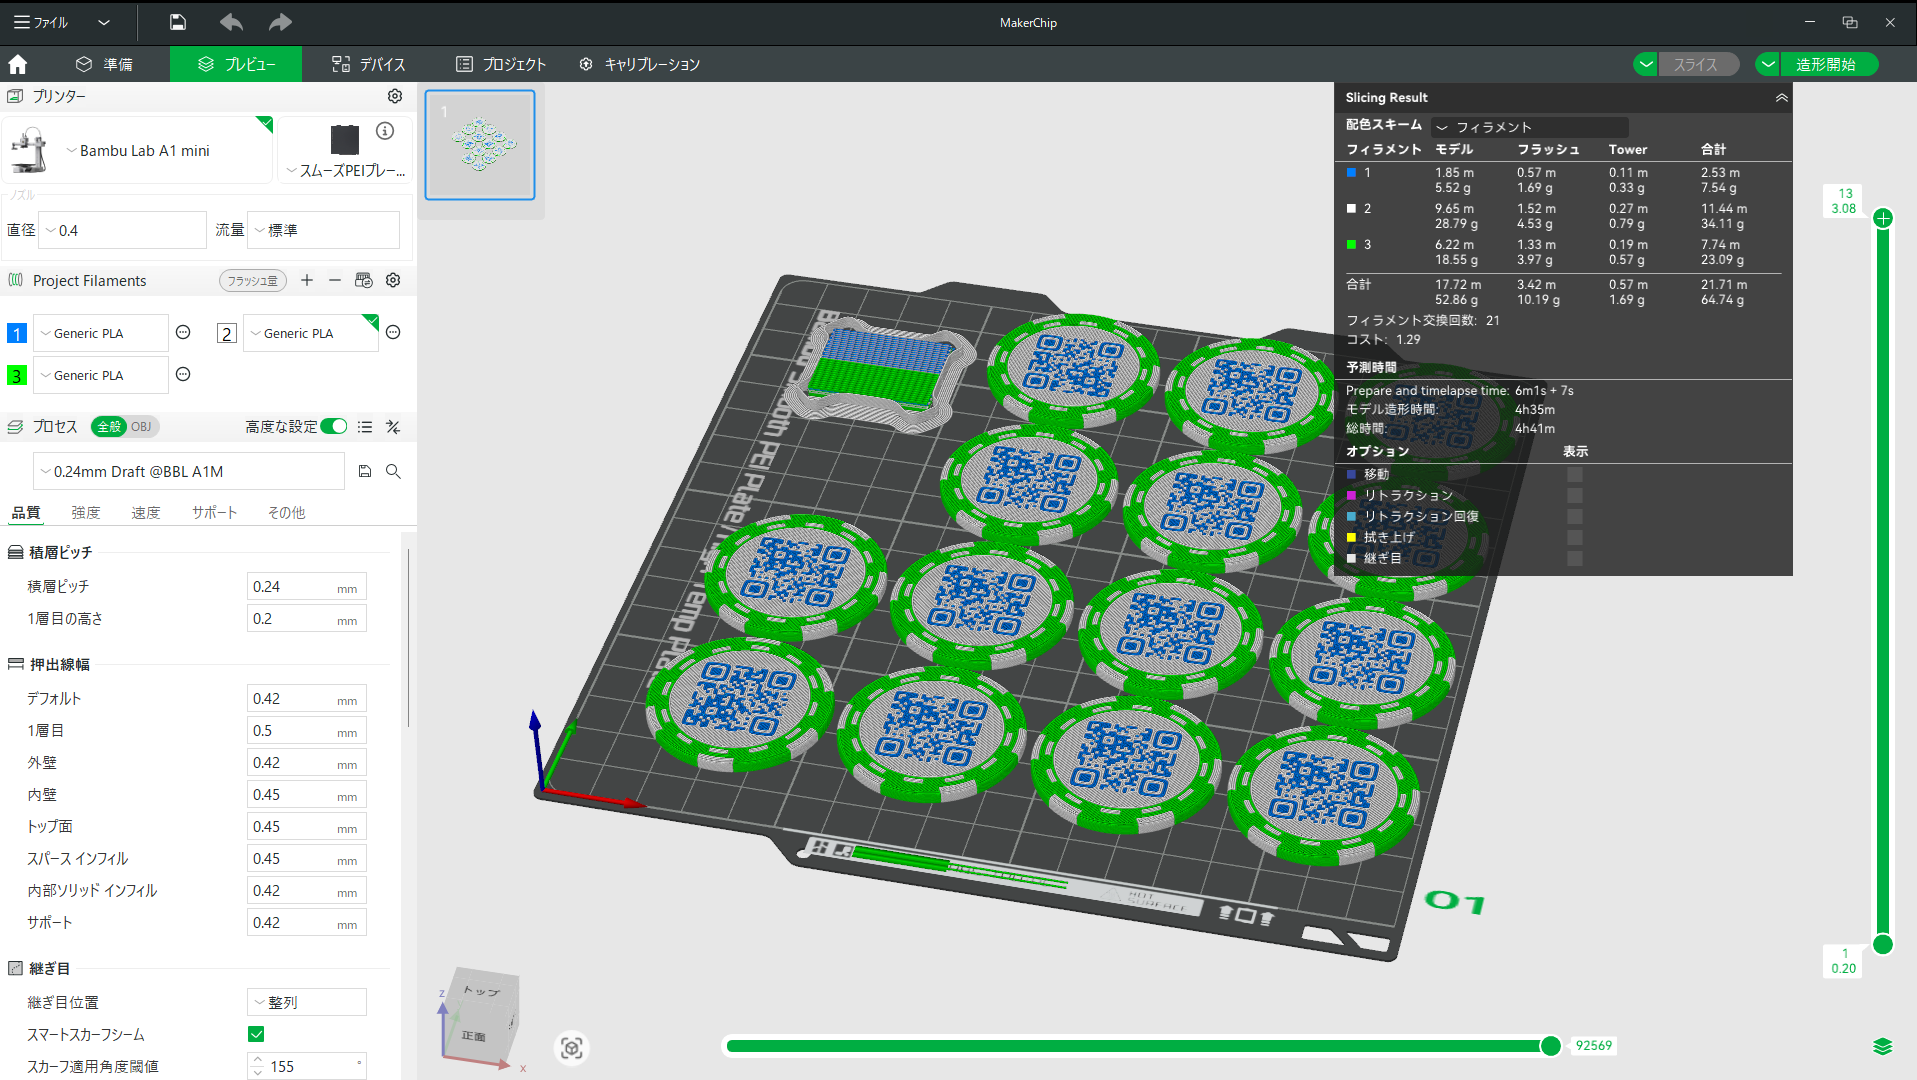This screenshot has height=1080, width=1917.
Task: Open the ファイル menu dropdown arrow
Action: [x=104, y=22]
